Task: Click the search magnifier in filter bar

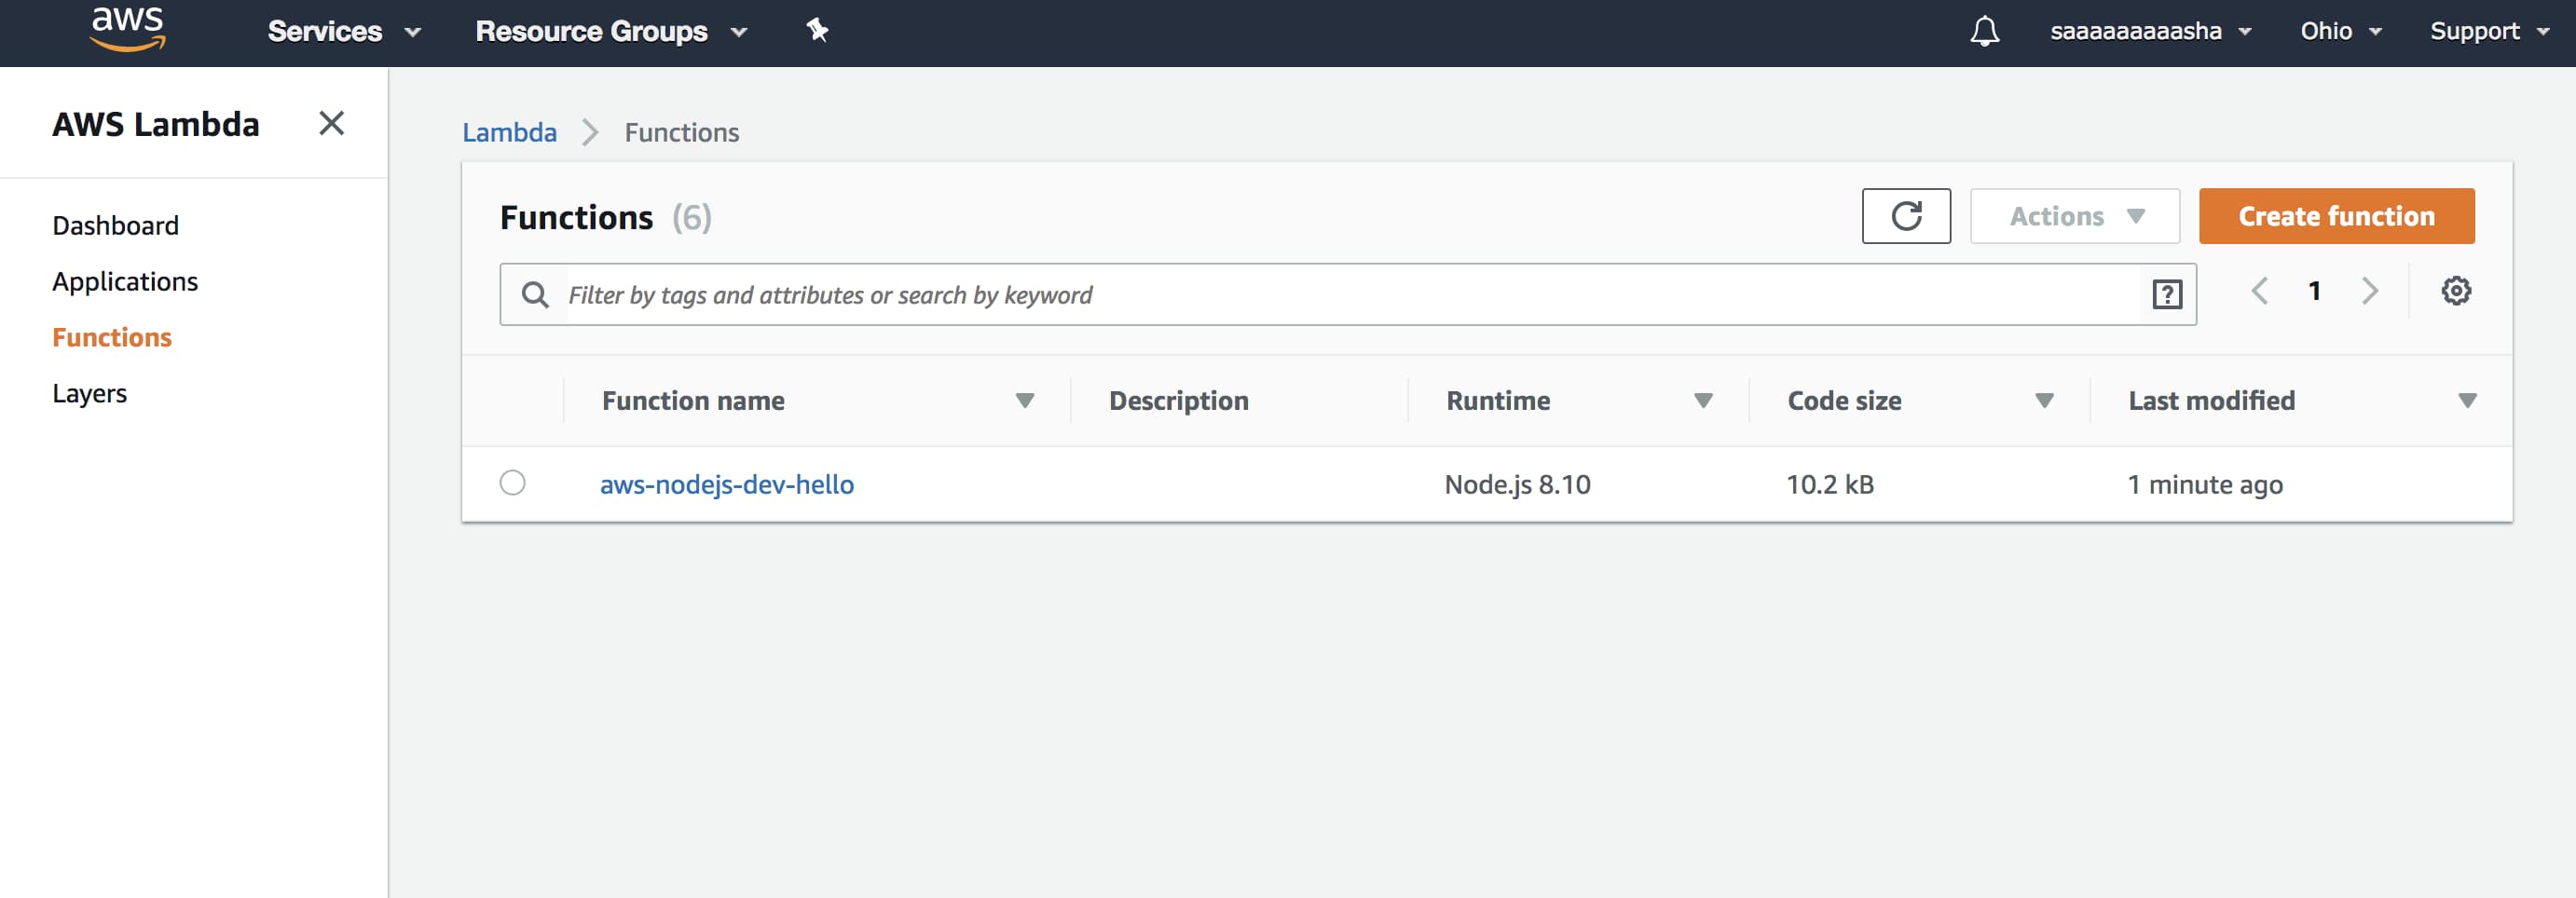Action: pyautogui.click(x=536, y=294)
